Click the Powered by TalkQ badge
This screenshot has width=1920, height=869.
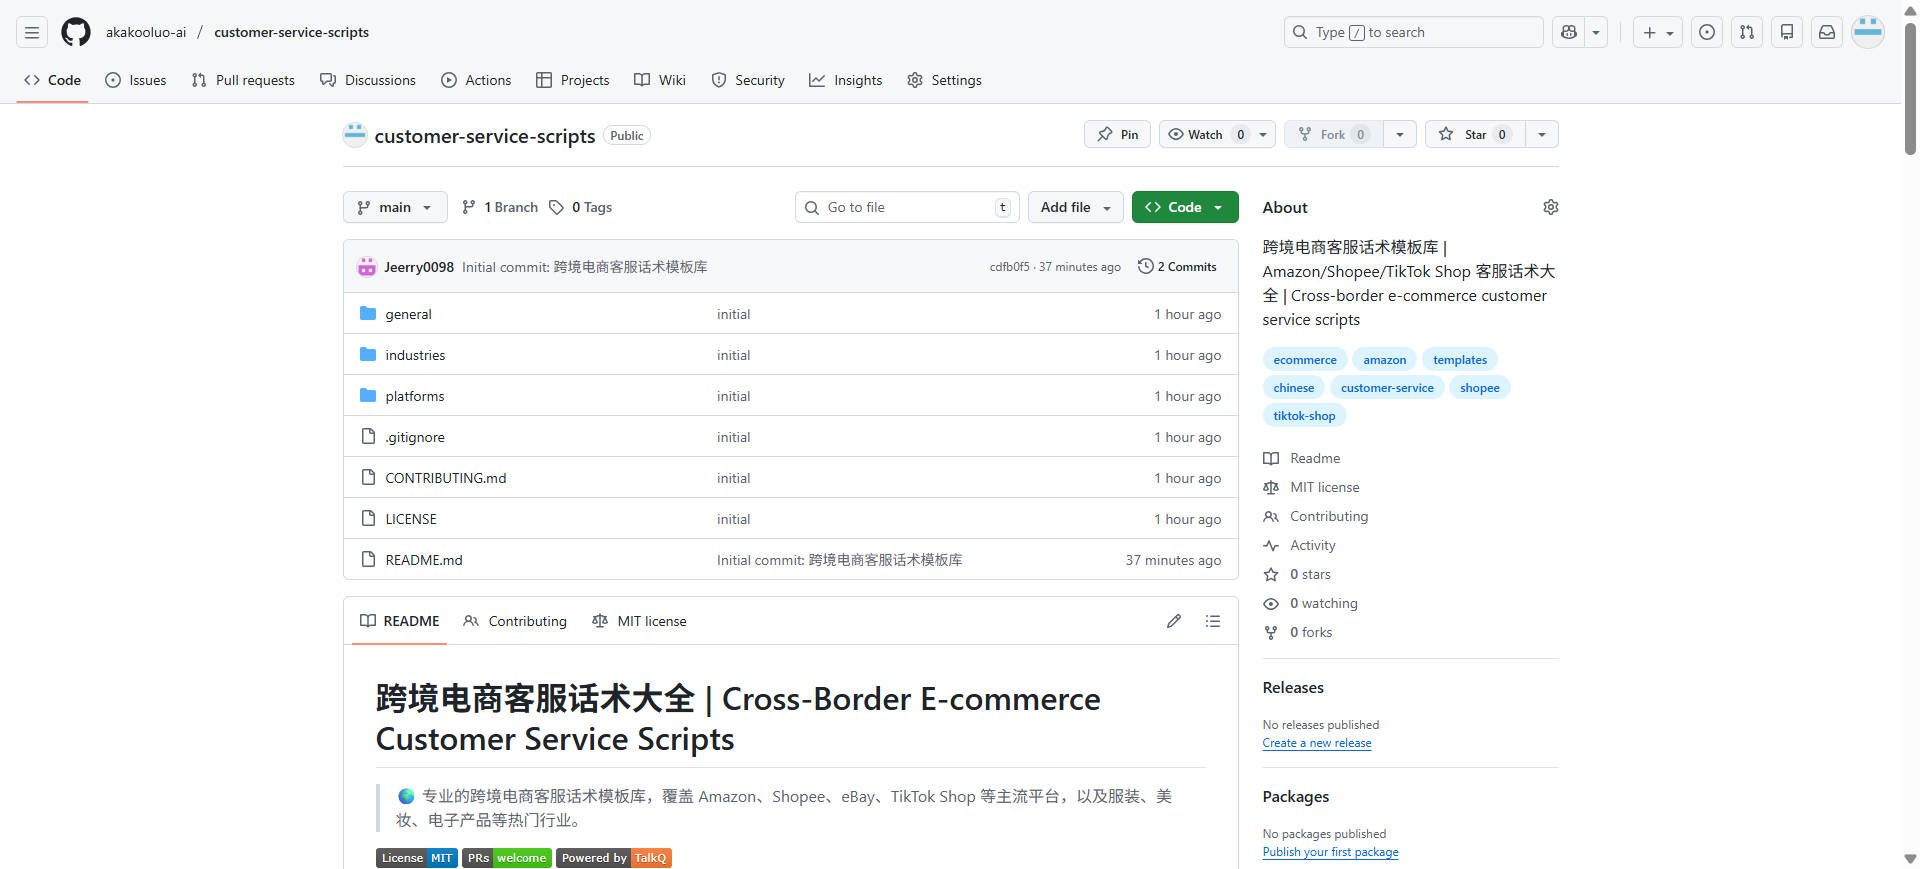pyautogui.click(x=614, y=858)
